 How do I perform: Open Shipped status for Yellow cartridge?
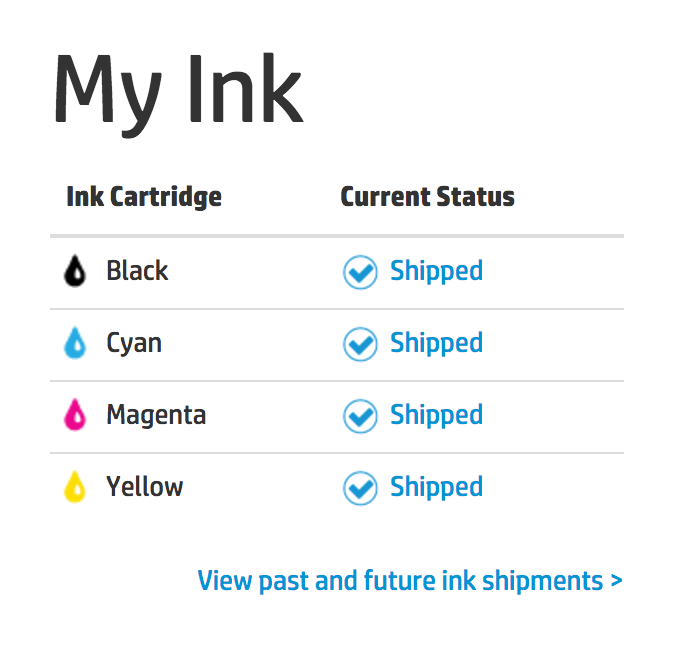(x=436, y=487)
